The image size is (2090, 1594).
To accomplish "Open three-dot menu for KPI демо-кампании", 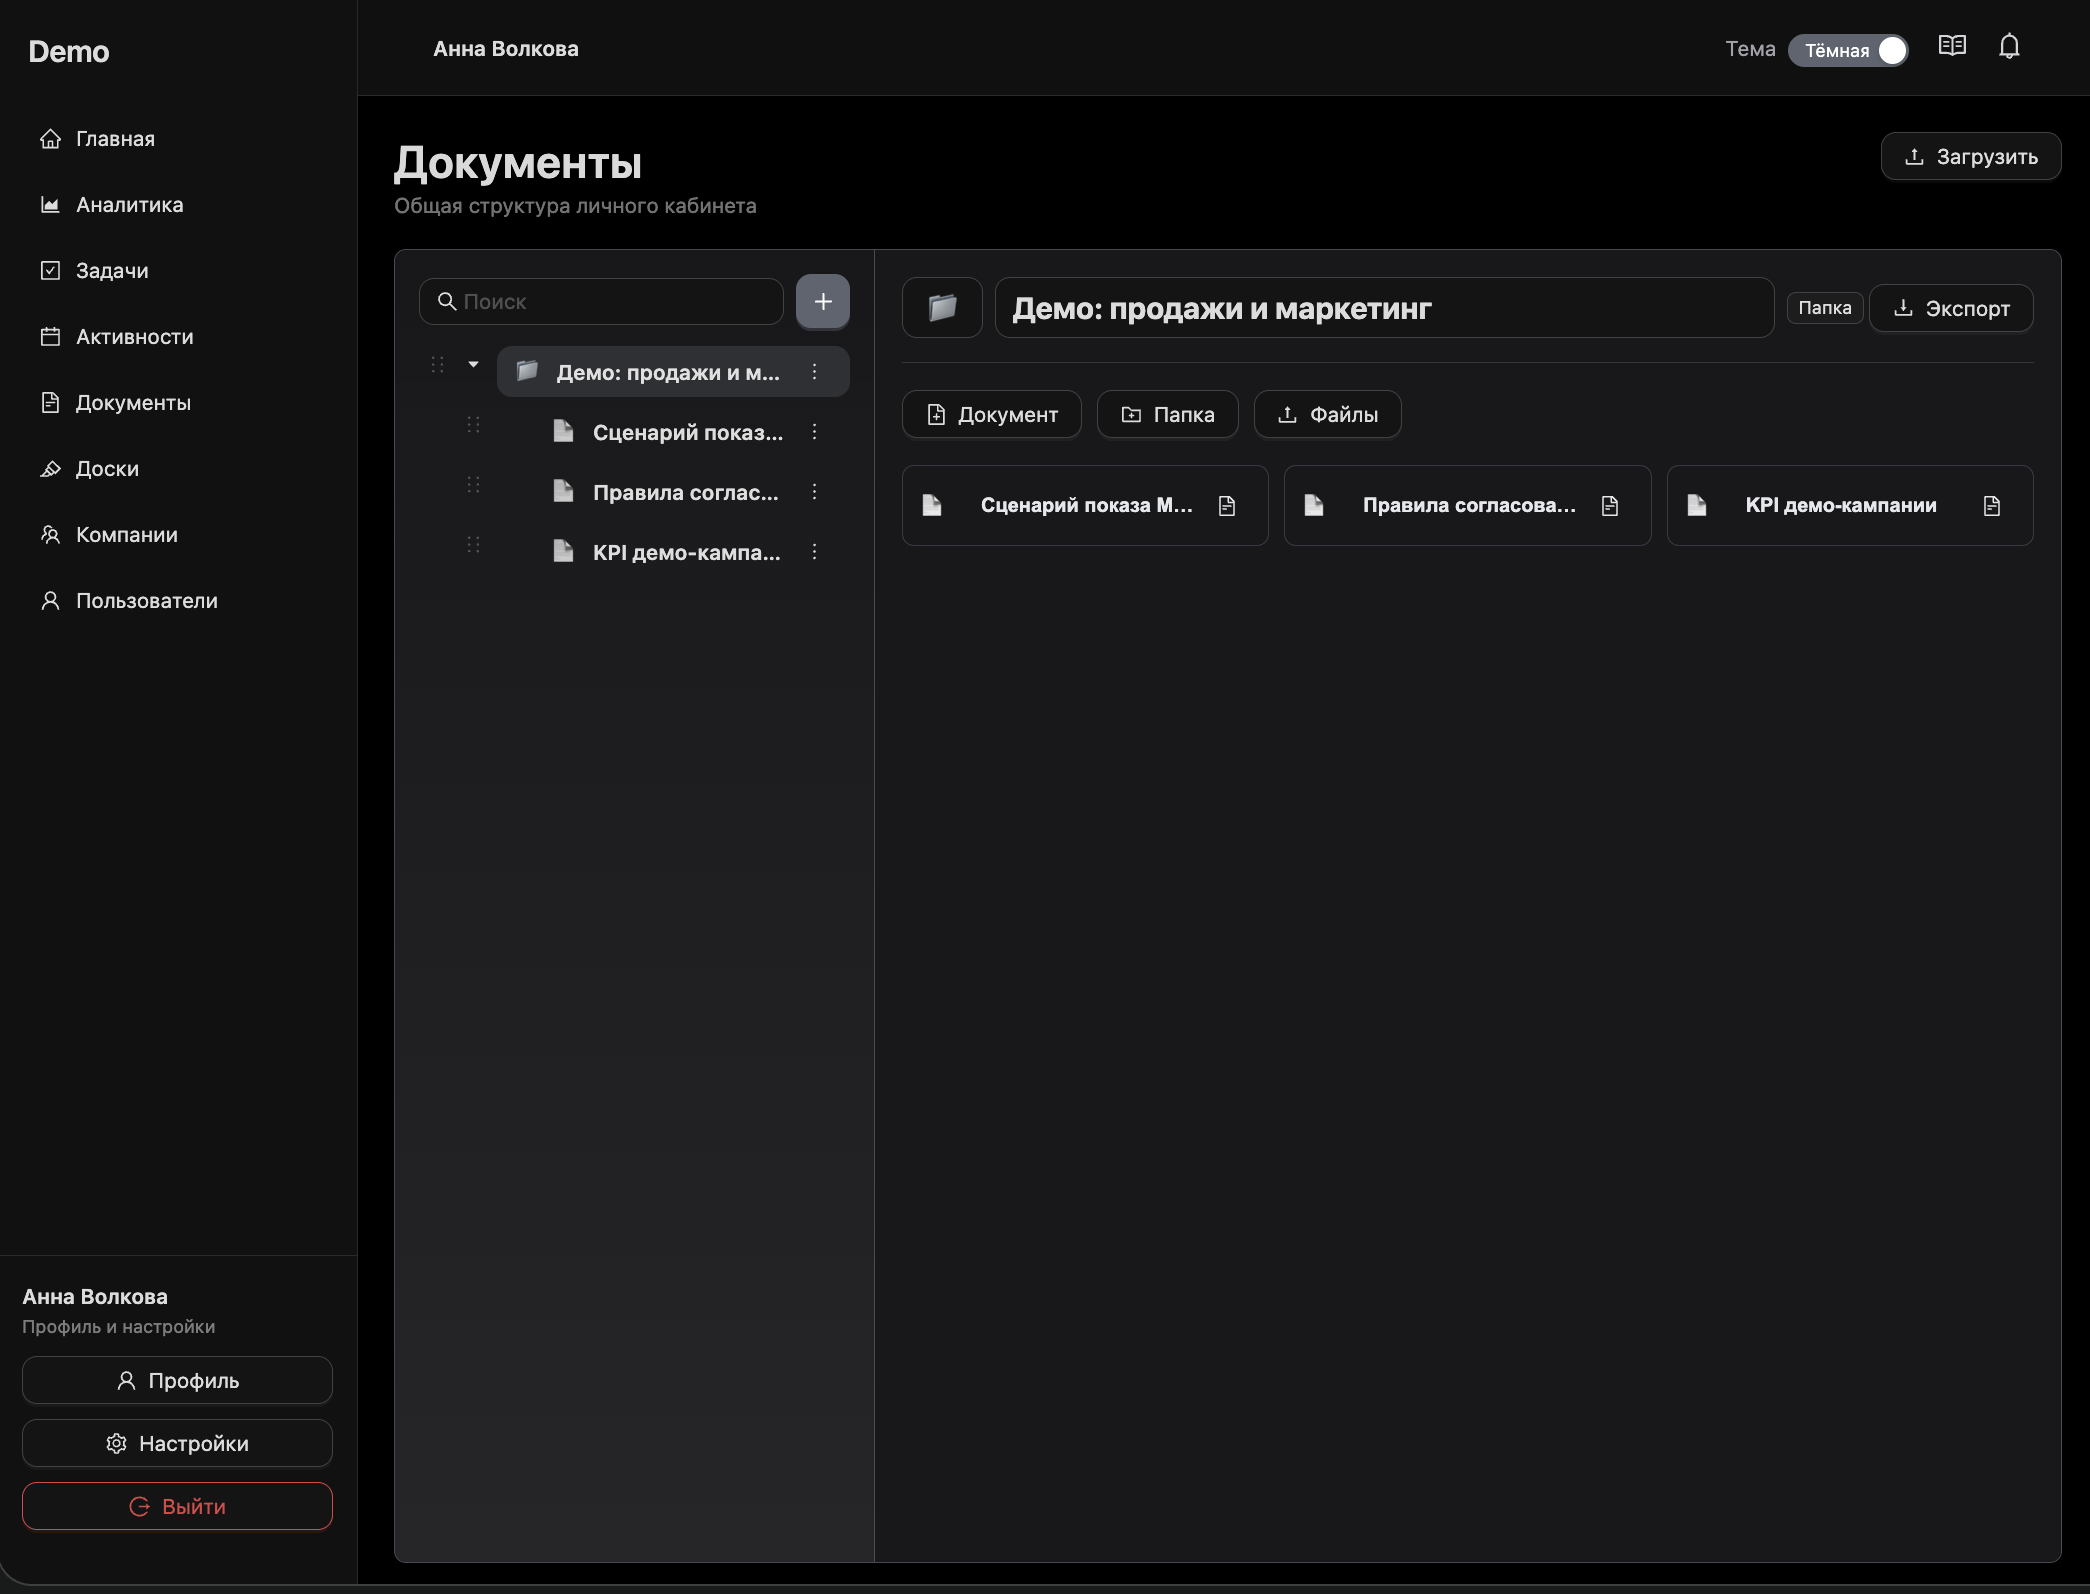I will click(x=814, y=552).
